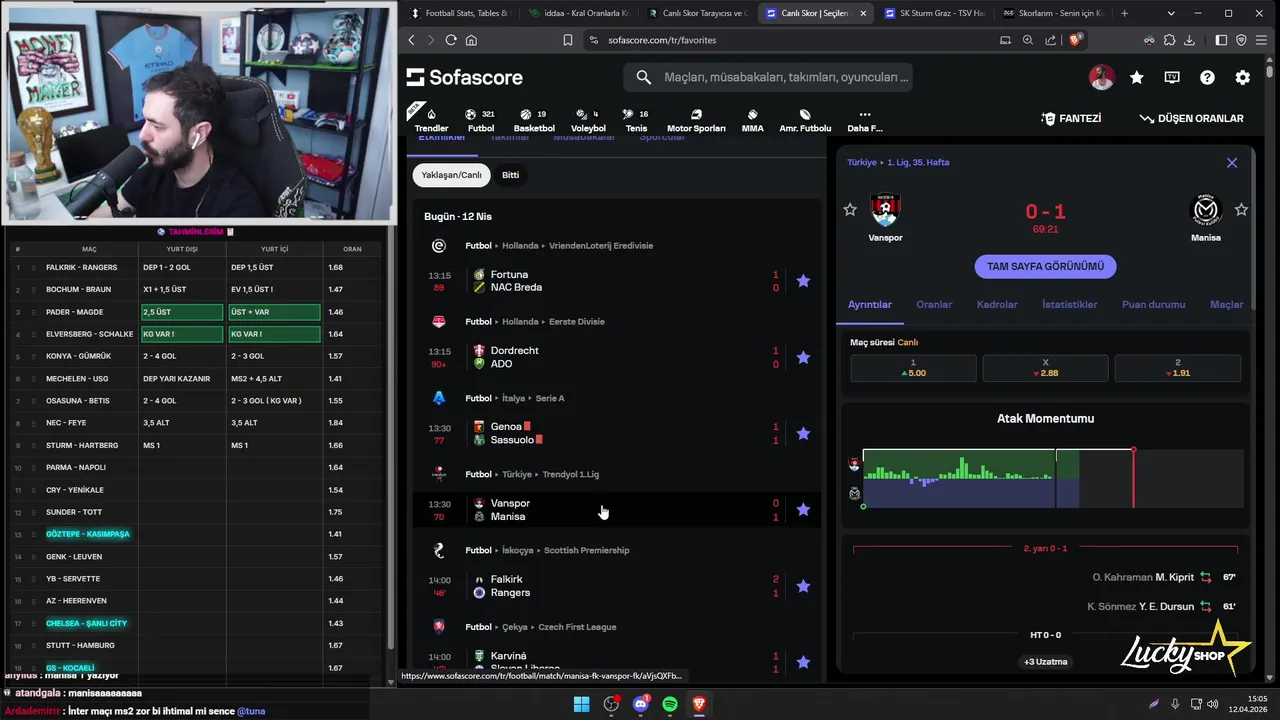Open Brave browser from taskbar
Viewport: 1280px width, 720px height.
tap(699, 704)
